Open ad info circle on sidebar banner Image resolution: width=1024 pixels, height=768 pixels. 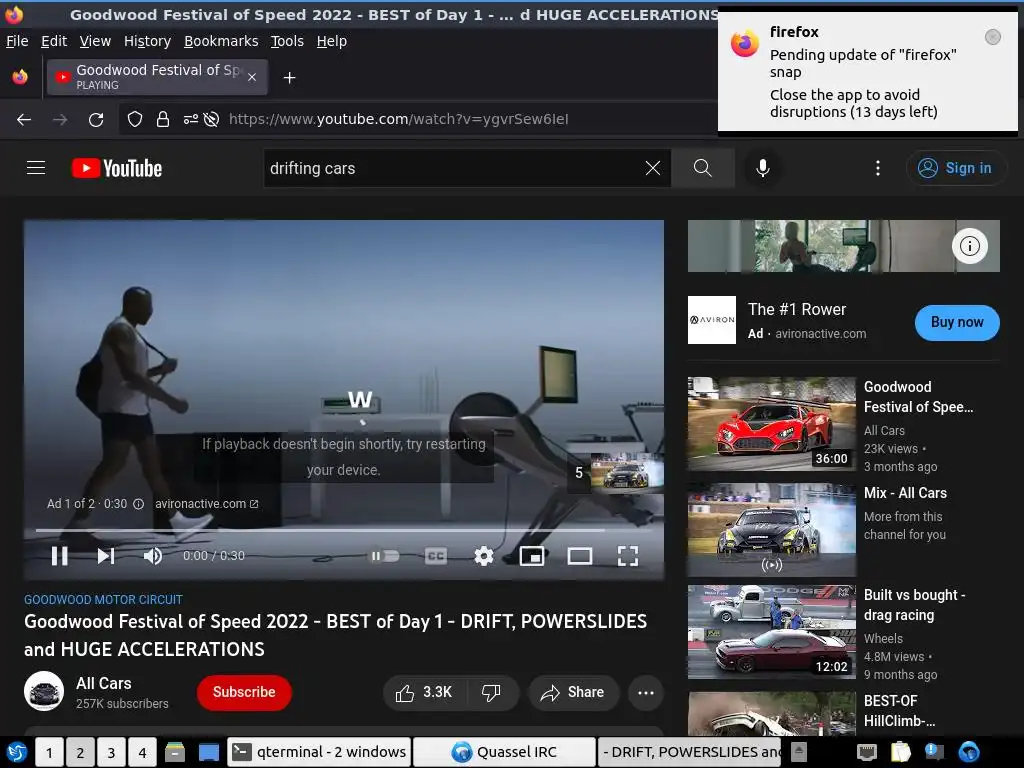point(969,246)
